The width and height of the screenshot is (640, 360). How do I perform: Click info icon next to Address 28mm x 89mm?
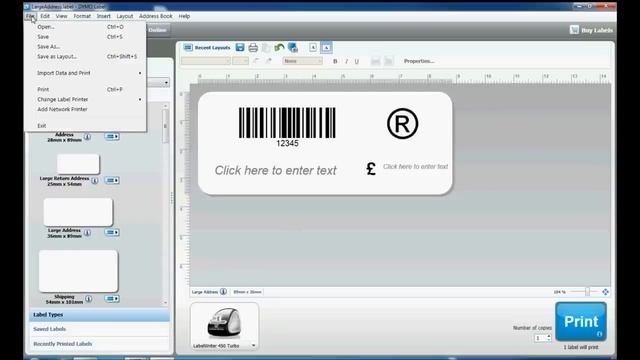point(87,137)
